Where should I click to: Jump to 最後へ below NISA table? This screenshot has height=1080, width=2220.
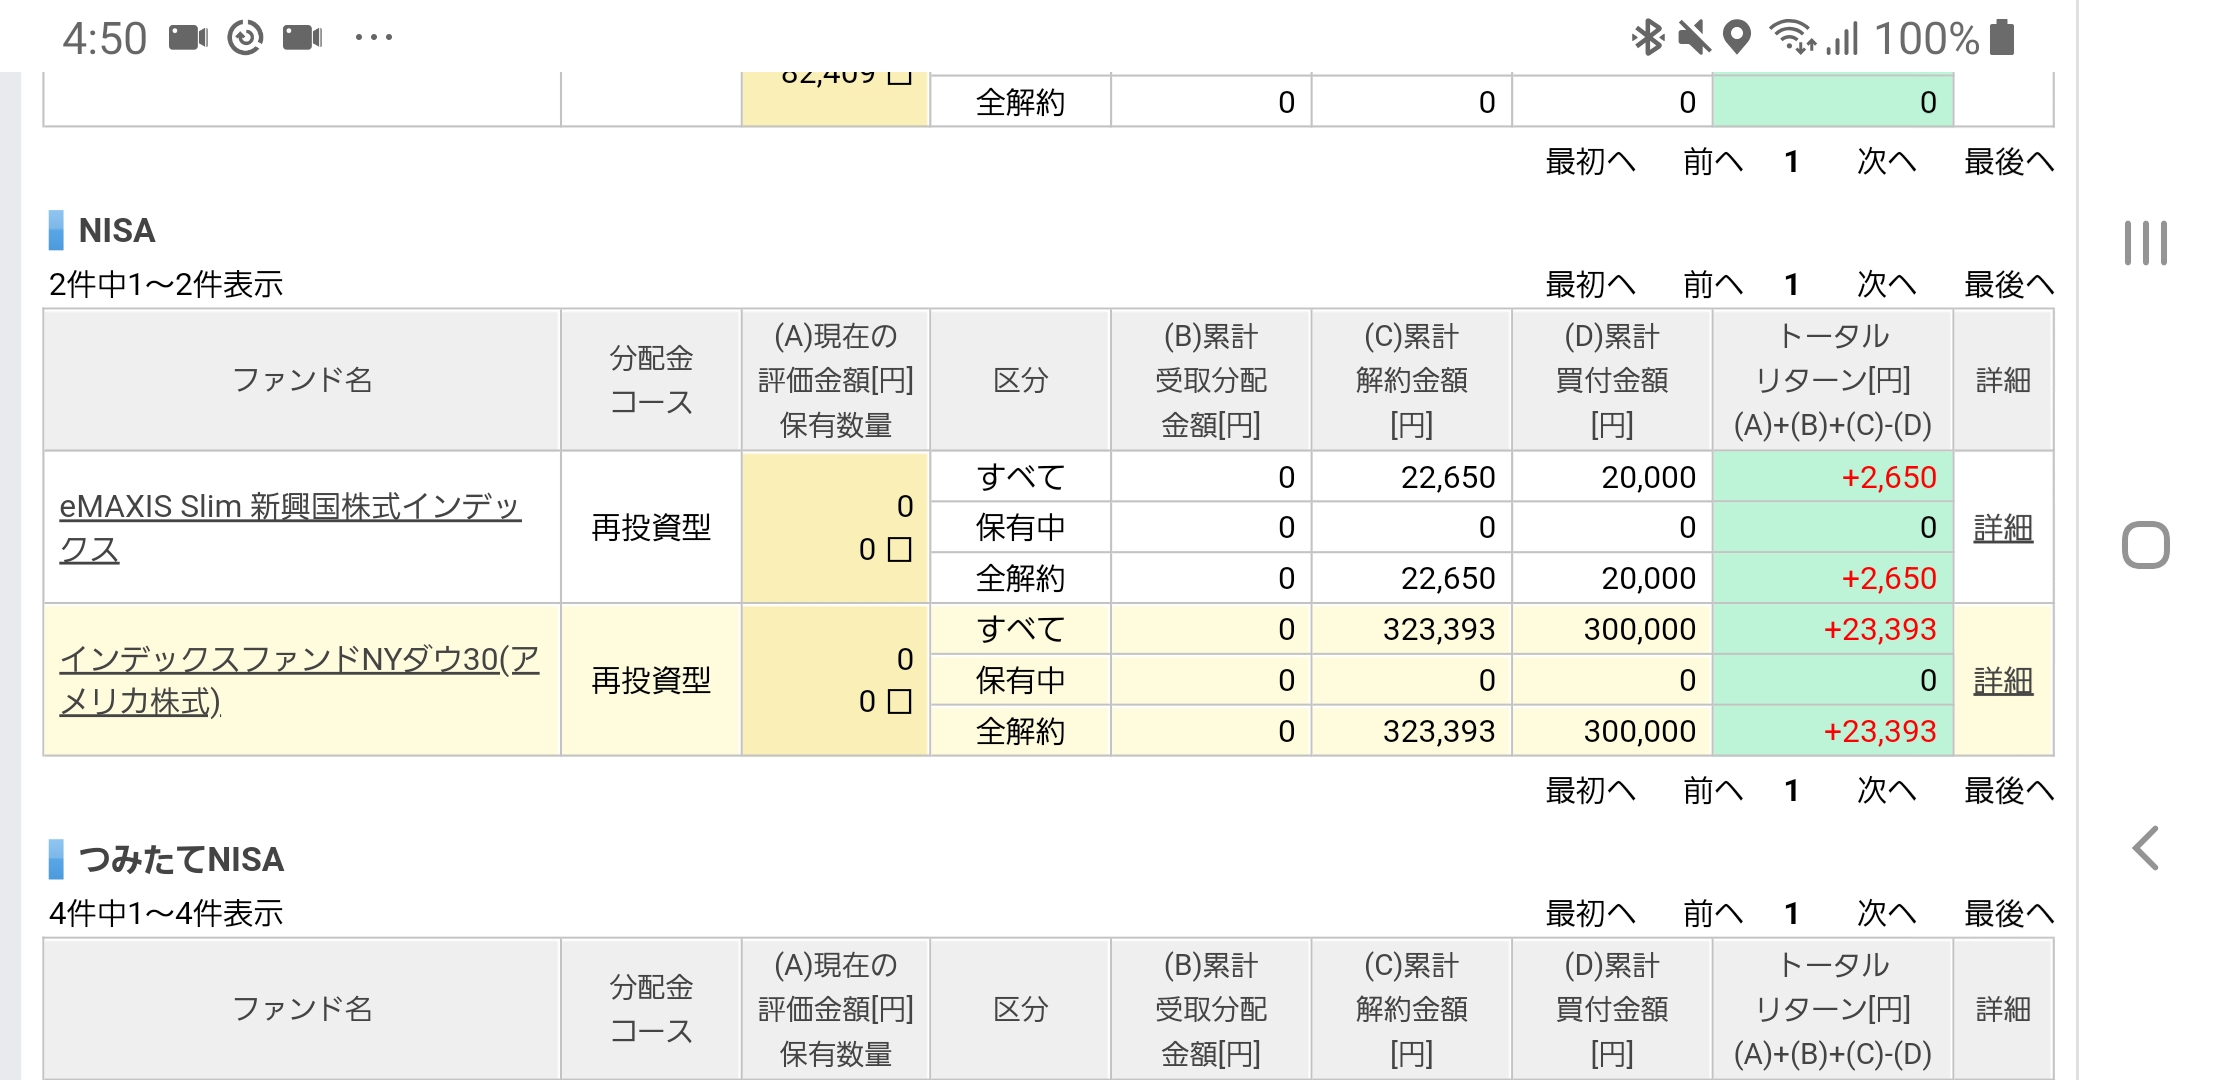click(x=2008, y=791)
